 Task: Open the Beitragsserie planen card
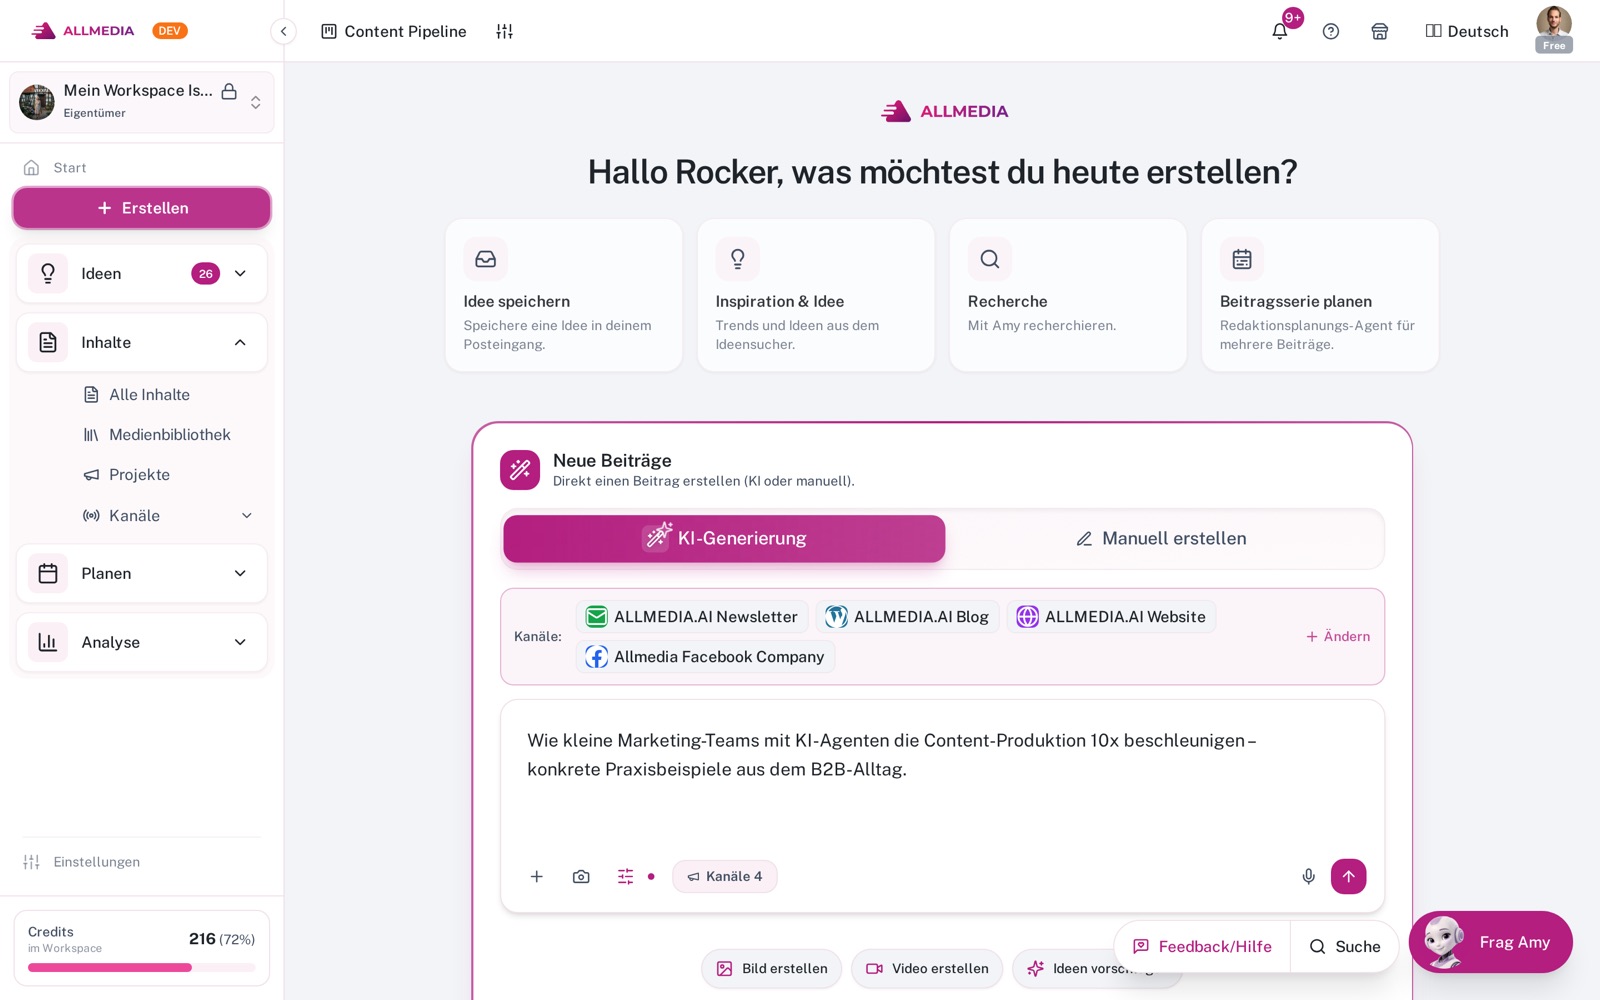coord(1320,295)
